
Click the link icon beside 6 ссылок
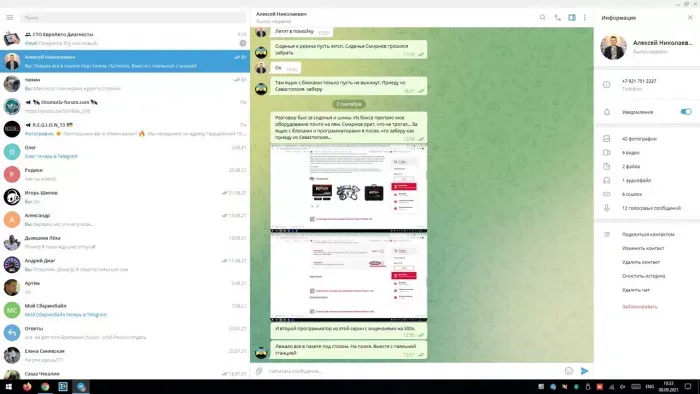(606, 194)
